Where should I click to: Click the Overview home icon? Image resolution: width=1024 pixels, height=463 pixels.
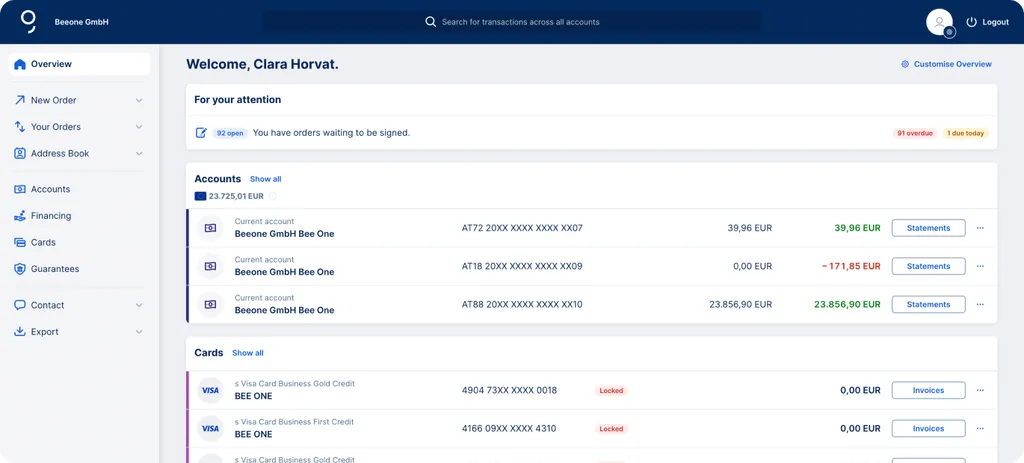click(20, 64)
